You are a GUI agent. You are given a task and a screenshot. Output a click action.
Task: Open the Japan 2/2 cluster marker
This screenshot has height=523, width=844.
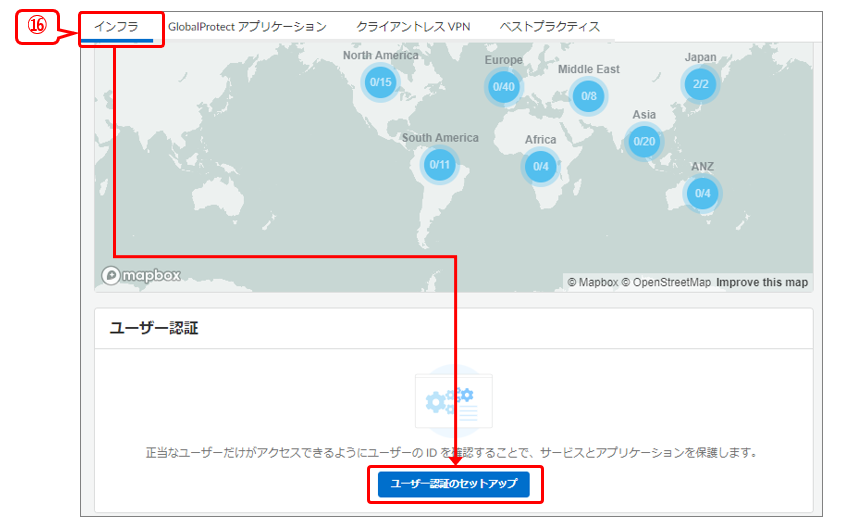(x=701, y=84)
